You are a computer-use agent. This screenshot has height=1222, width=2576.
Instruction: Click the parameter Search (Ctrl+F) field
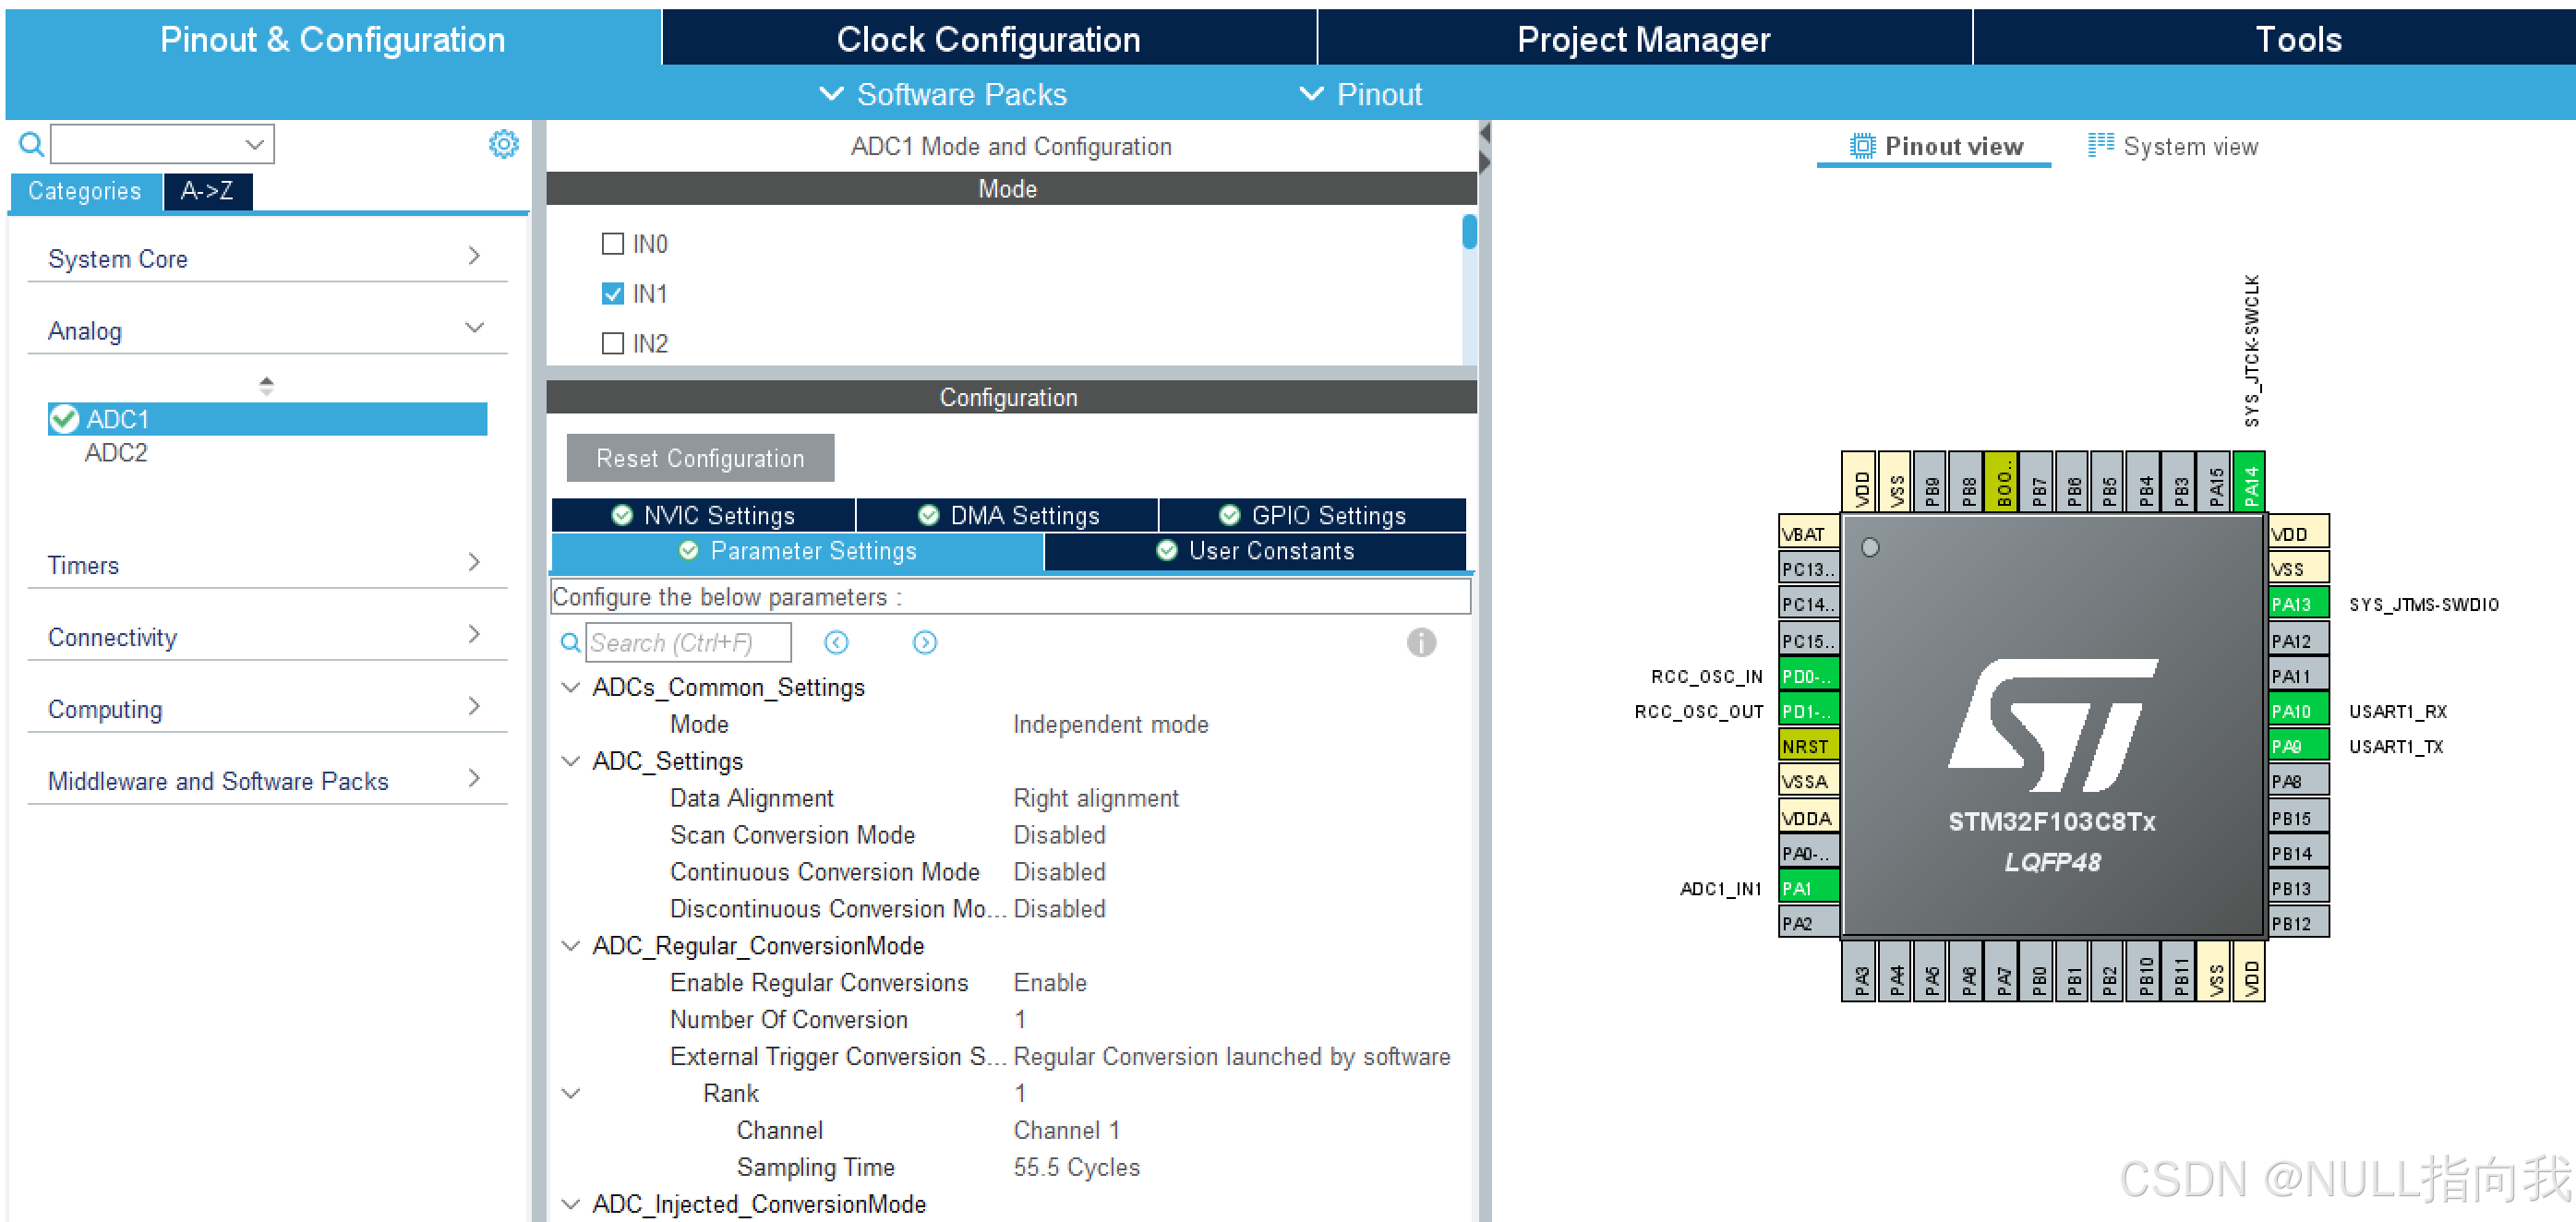point(688,642)
